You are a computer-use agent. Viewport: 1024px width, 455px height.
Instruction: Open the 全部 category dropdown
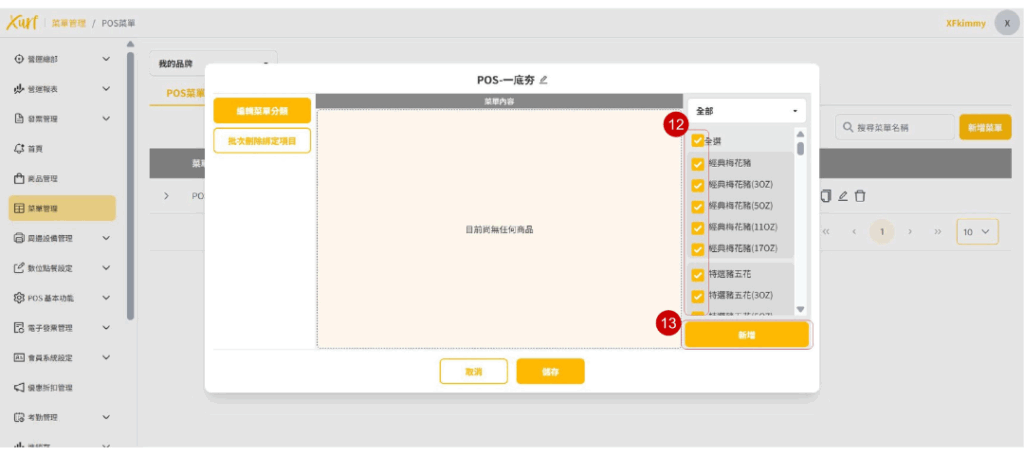746,111
